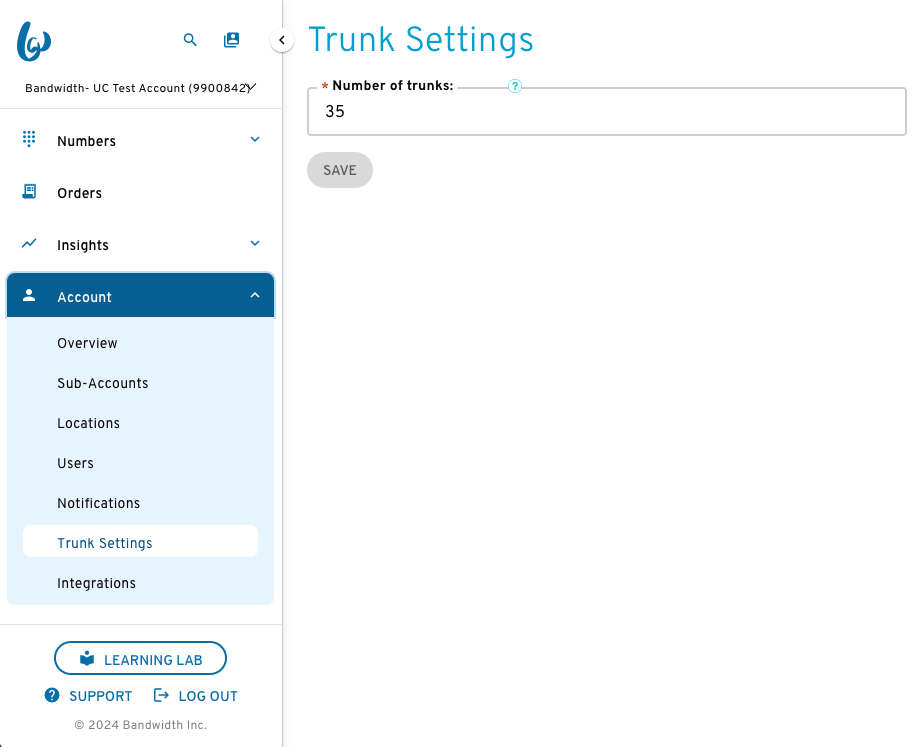Open the account selector dropdown
Screen dimensions: 915x747
click(141, 88)
